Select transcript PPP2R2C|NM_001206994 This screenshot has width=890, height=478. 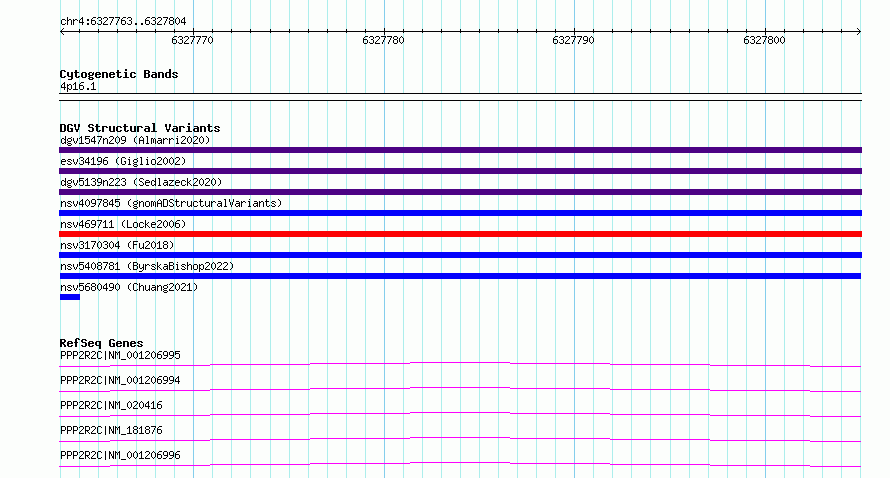coord(120,380)
